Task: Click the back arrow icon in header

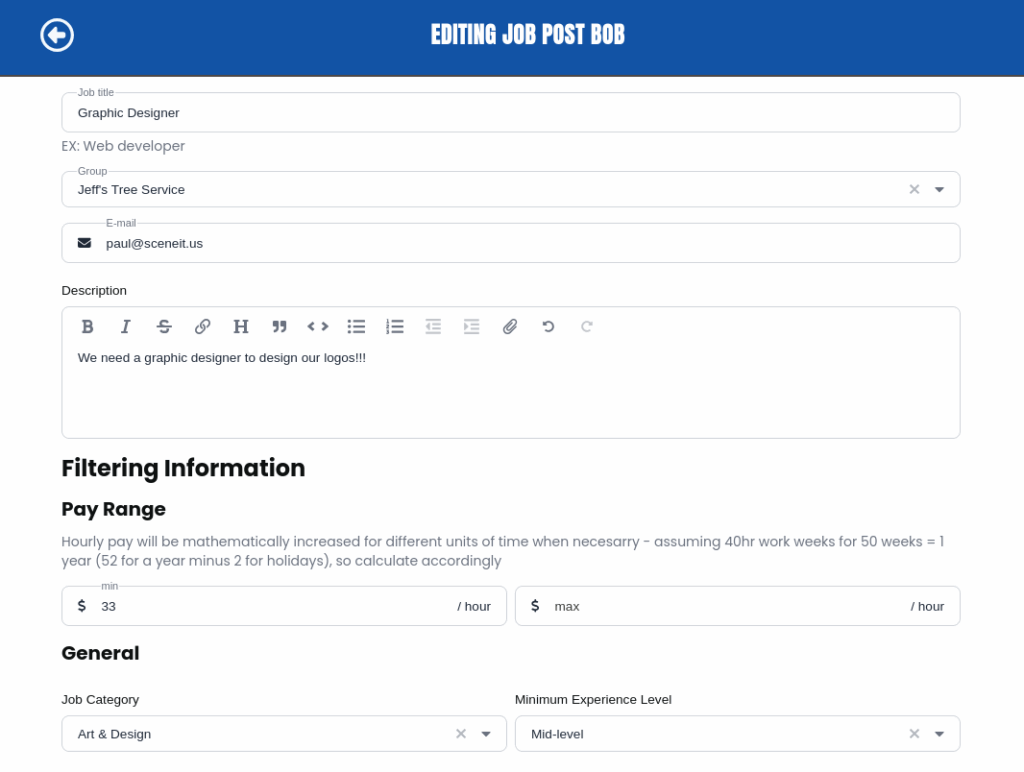Action: [57, 35]
